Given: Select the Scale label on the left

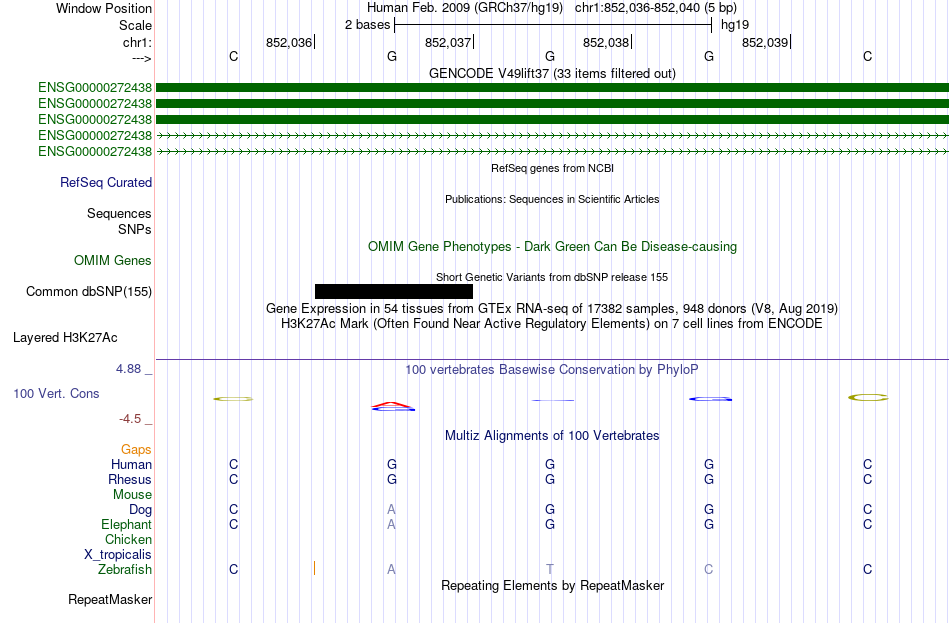Looking at the screenshot, I should tap(135, 25).
